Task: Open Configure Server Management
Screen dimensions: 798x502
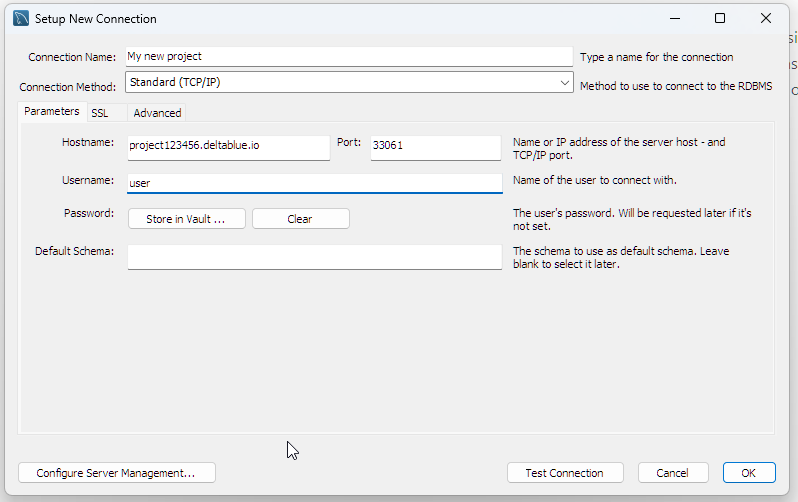Action: click(x=116, y=473)
